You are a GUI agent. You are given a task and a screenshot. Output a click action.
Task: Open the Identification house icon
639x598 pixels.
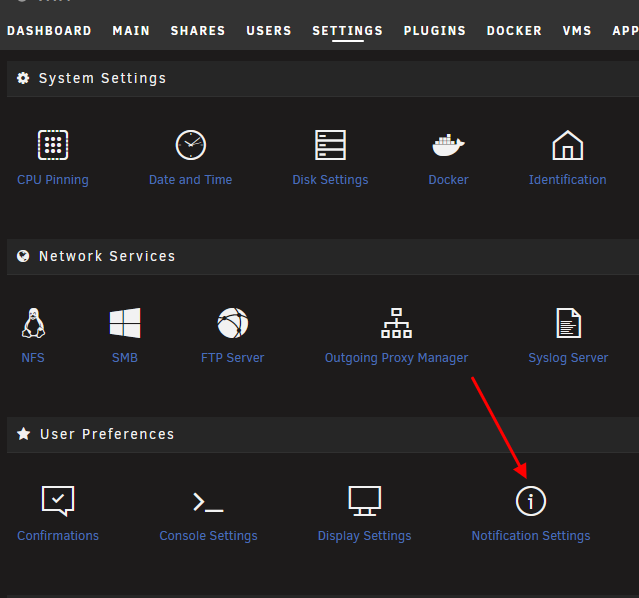tap(568, 145)
